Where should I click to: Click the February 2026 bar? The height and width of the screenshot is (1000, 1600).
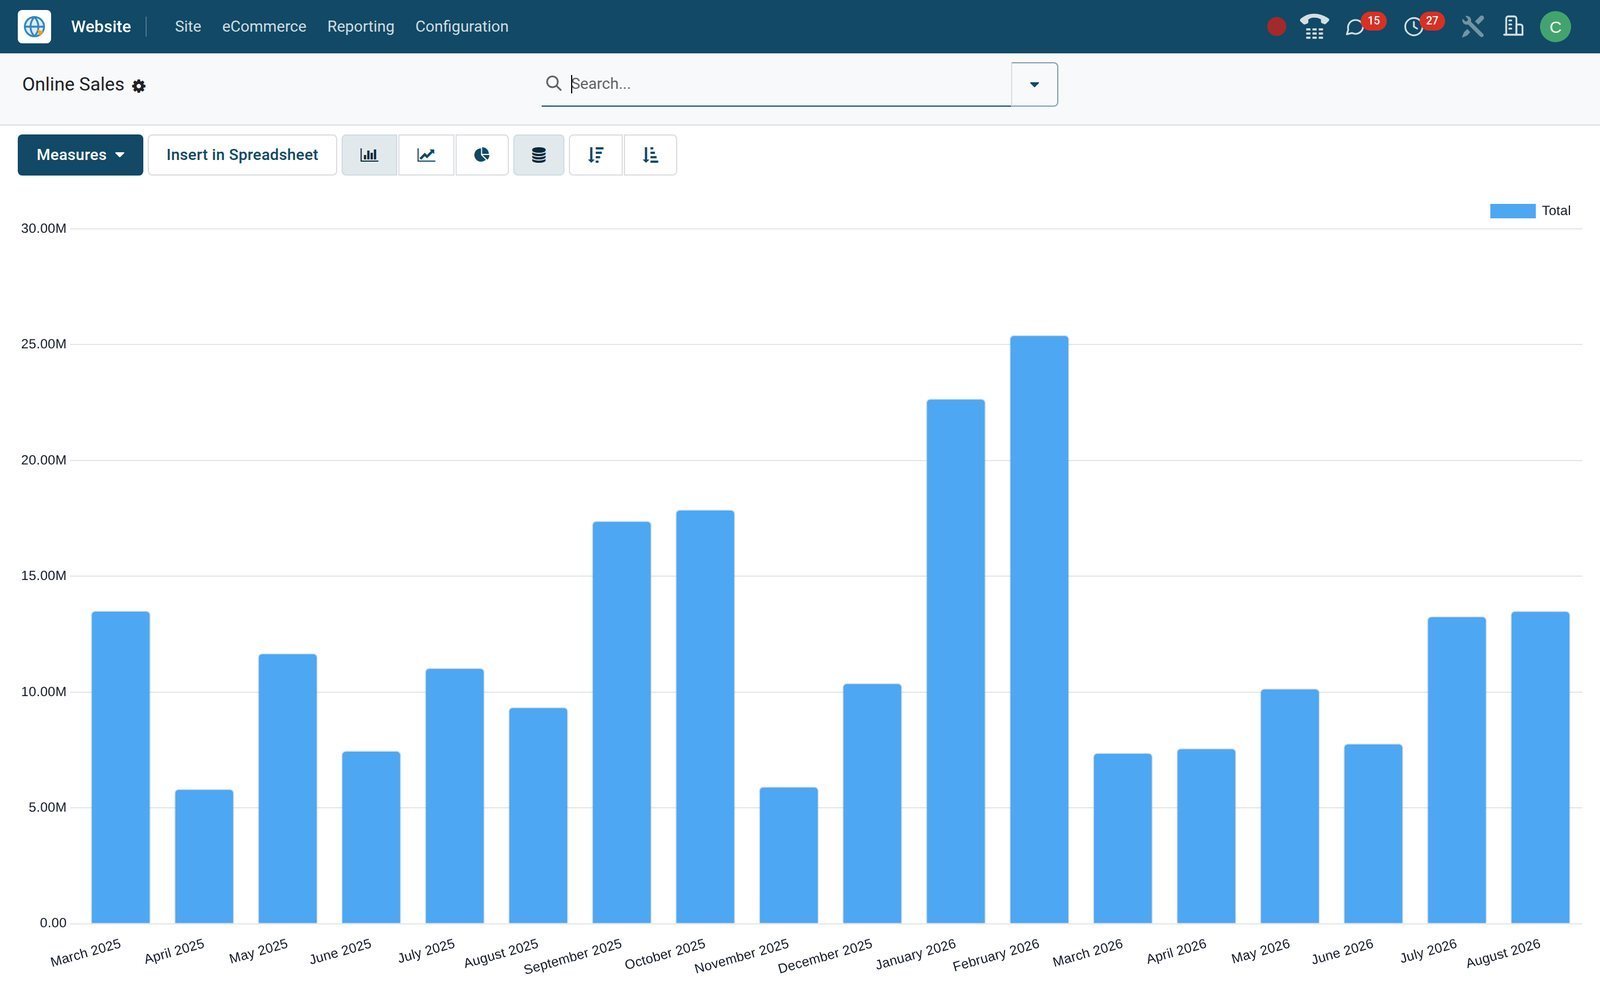pos(1039,629)
